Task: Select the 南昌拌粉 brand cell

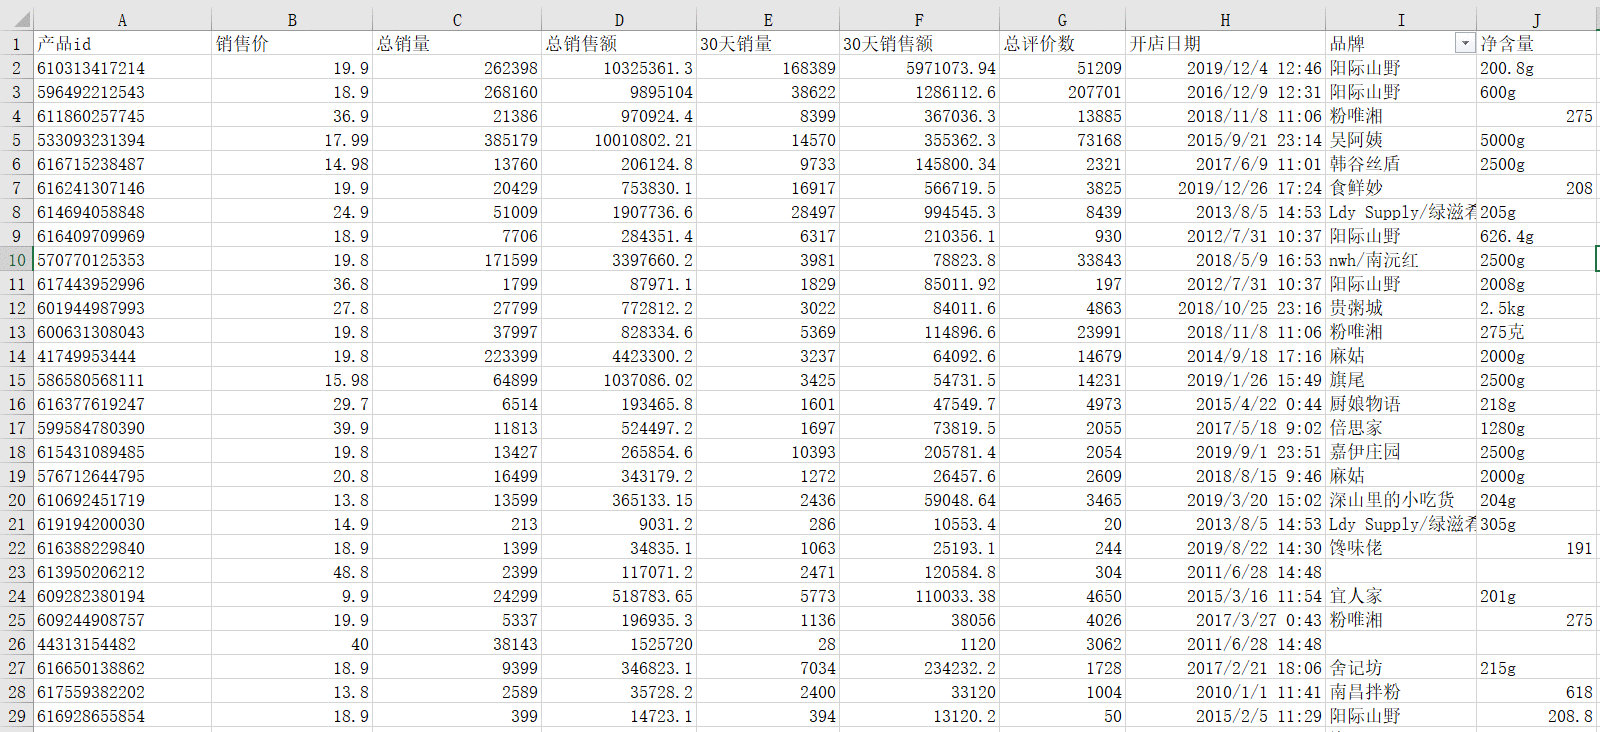Action: 1401,692
